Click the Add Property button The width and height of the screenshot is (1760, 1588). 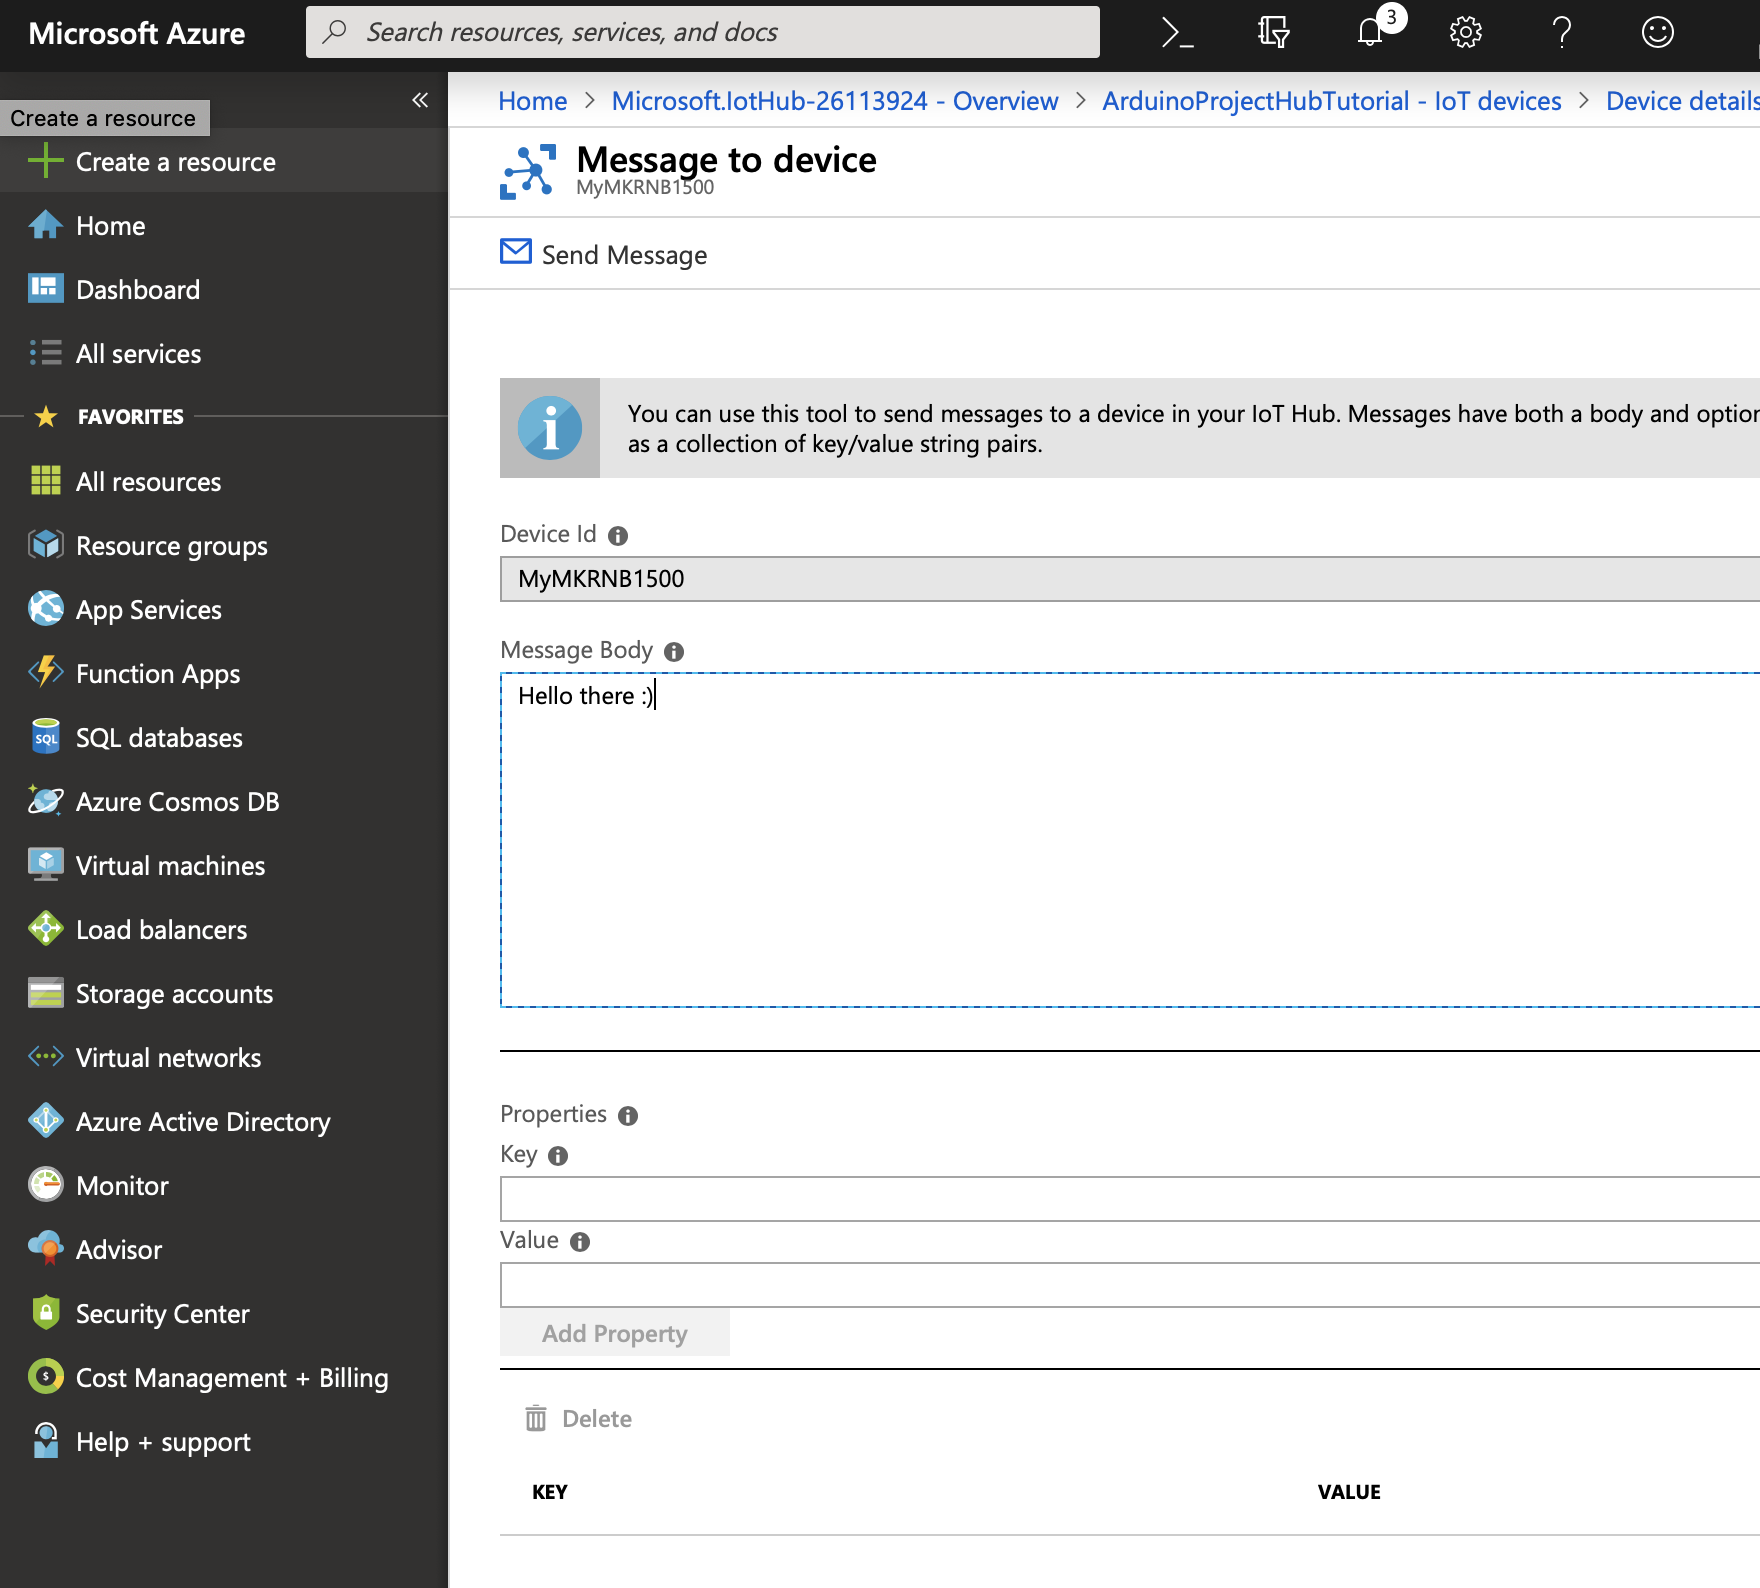click(614, 1333)
